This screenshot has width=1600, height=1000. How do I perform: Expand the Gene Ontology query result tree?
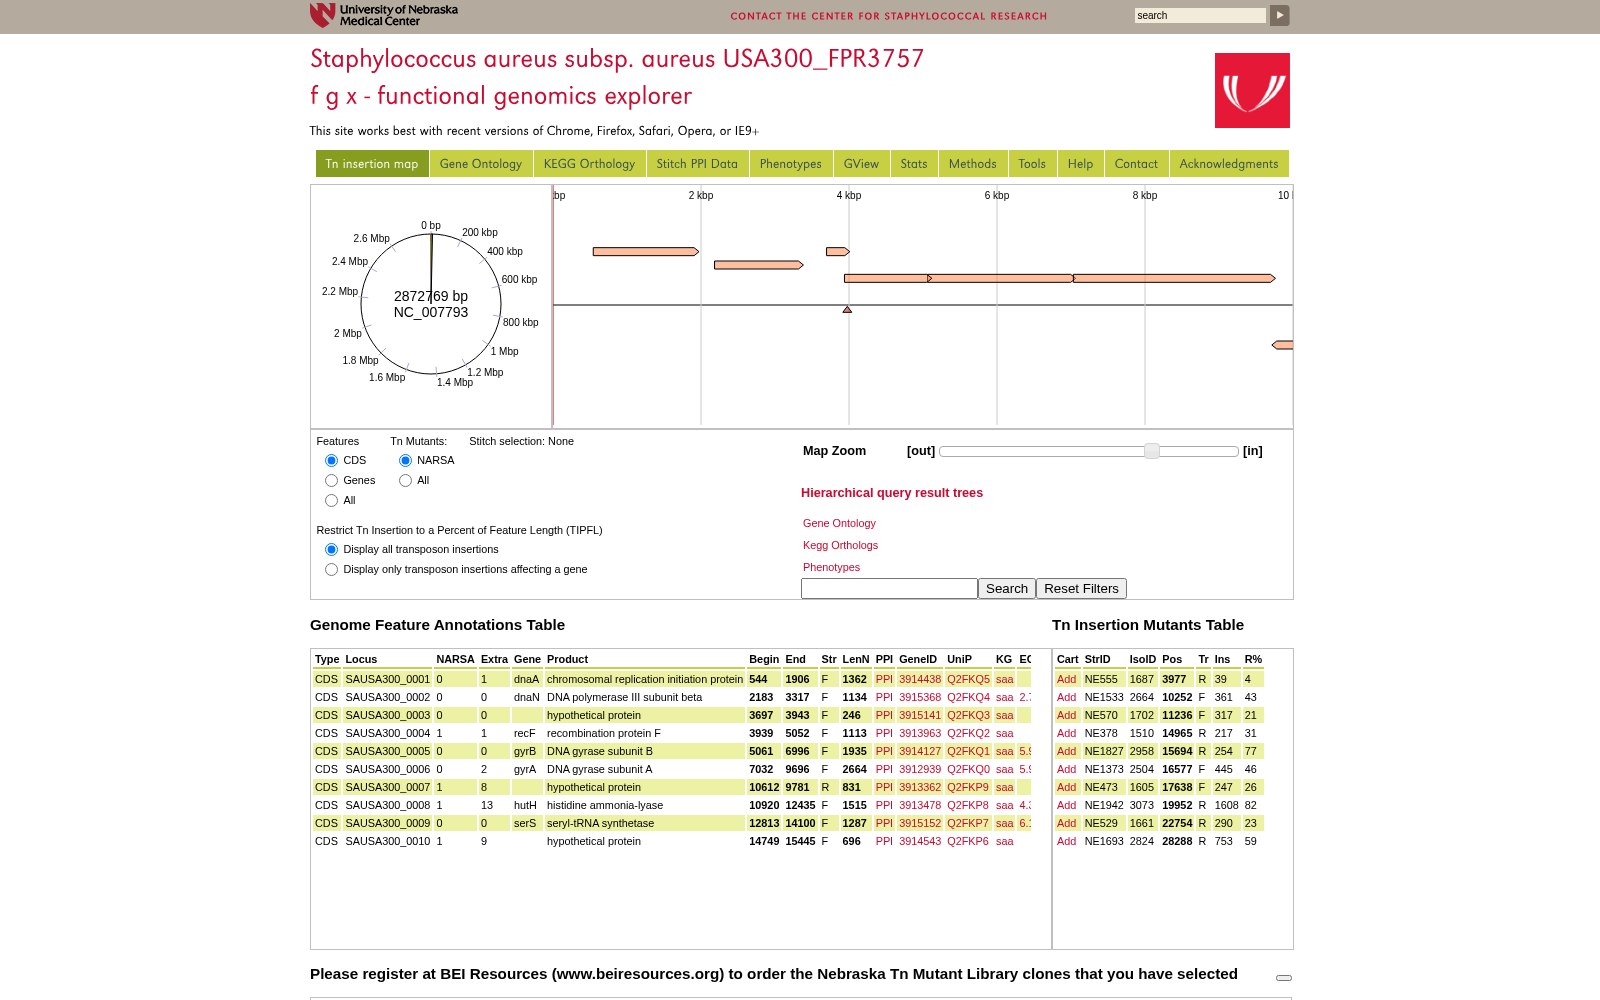(839, 523)
